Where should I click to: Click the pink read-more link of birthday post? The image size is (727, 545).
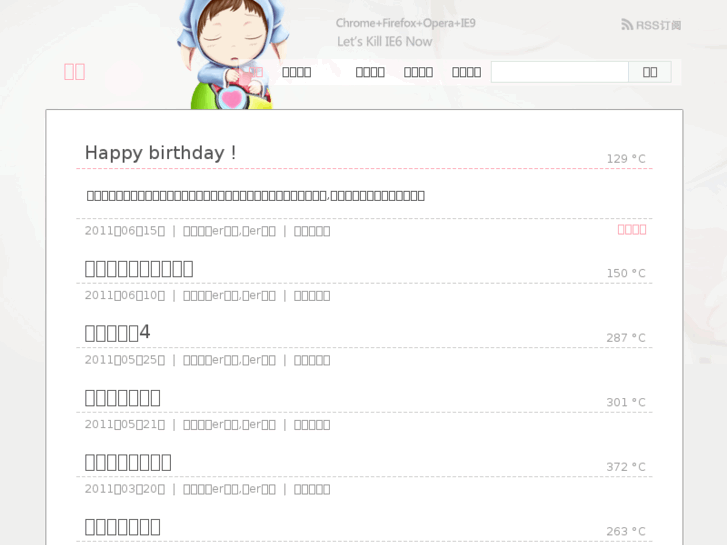pos(632,230)
